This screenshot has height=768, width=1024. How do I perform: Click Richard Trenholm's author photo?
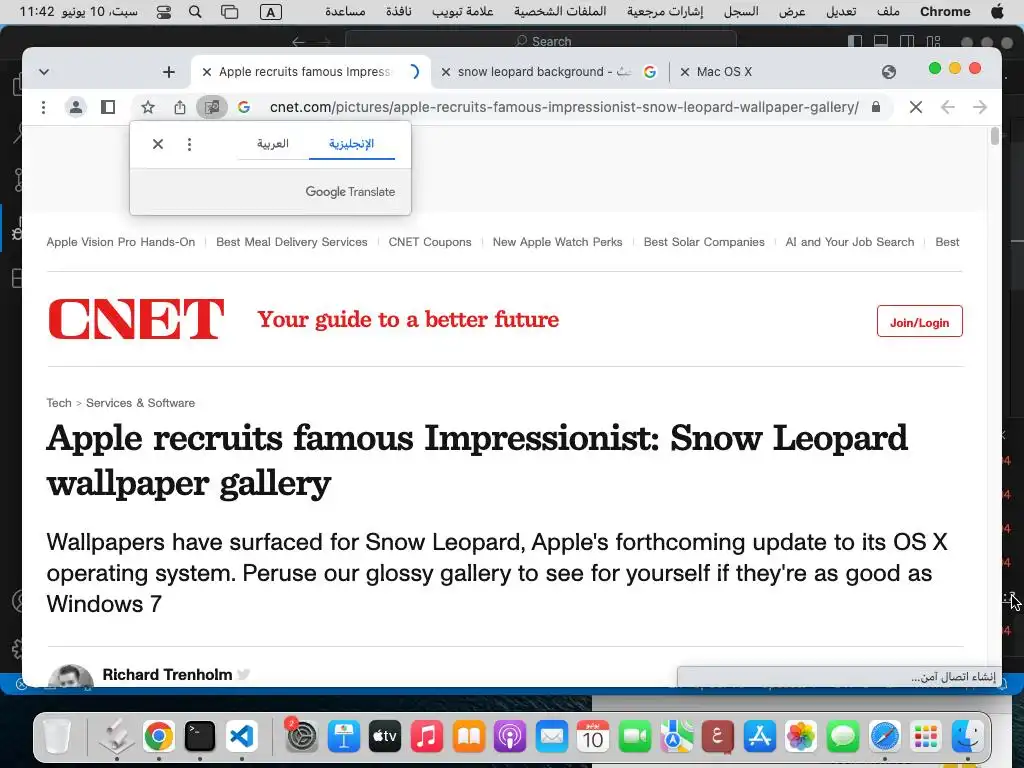pyautogui.click(x=71, y=676)
